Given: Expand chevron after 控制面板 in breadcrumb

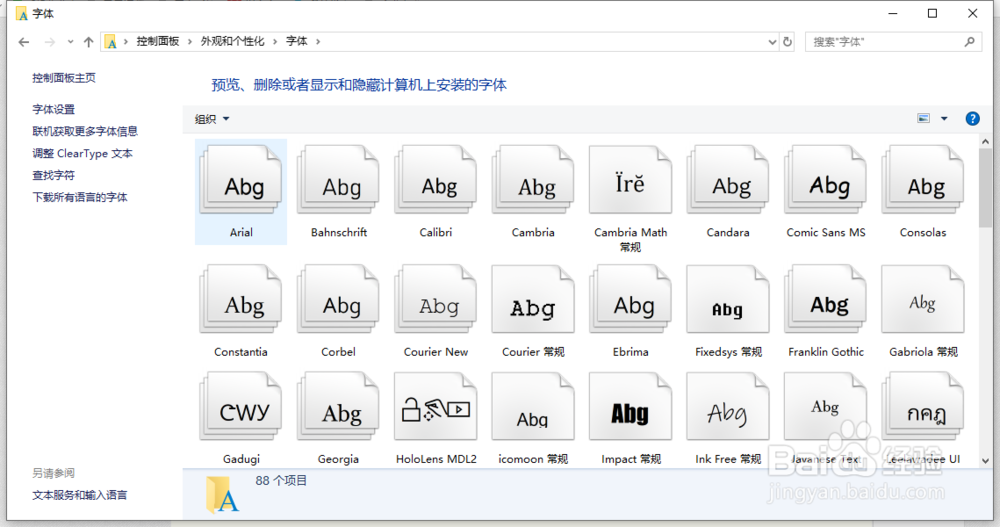Looking at the screenshot, I should [190, 41].
